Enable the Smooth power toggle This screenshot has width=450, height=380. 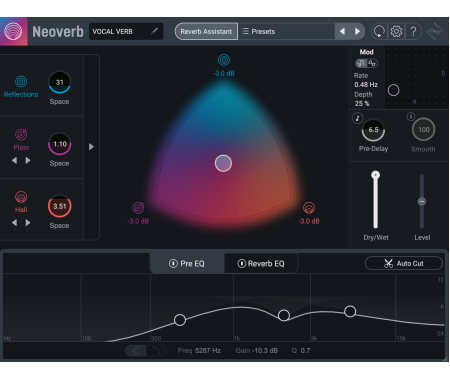411,117
